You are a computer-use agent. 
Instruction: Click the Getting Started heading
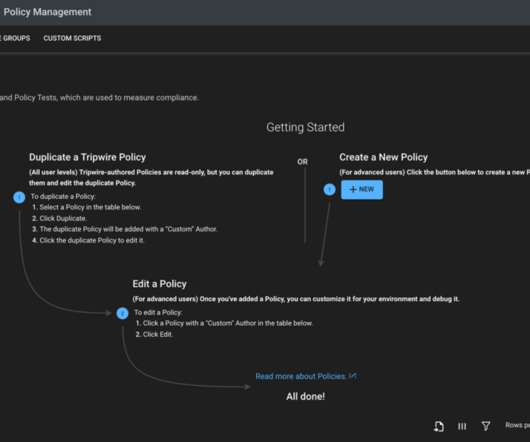point(305,127)
